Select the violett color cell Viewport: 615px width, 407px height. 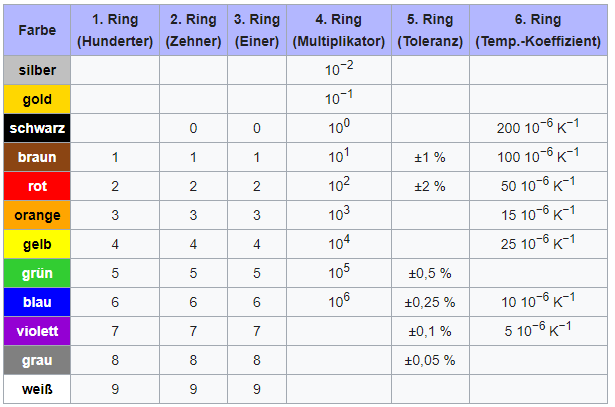click(x=37, y=331)
